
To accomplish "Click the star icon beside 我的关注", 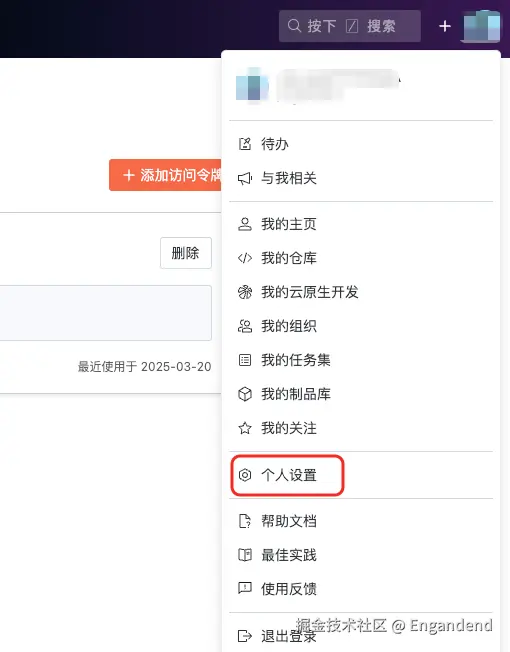I will point(245,428).
